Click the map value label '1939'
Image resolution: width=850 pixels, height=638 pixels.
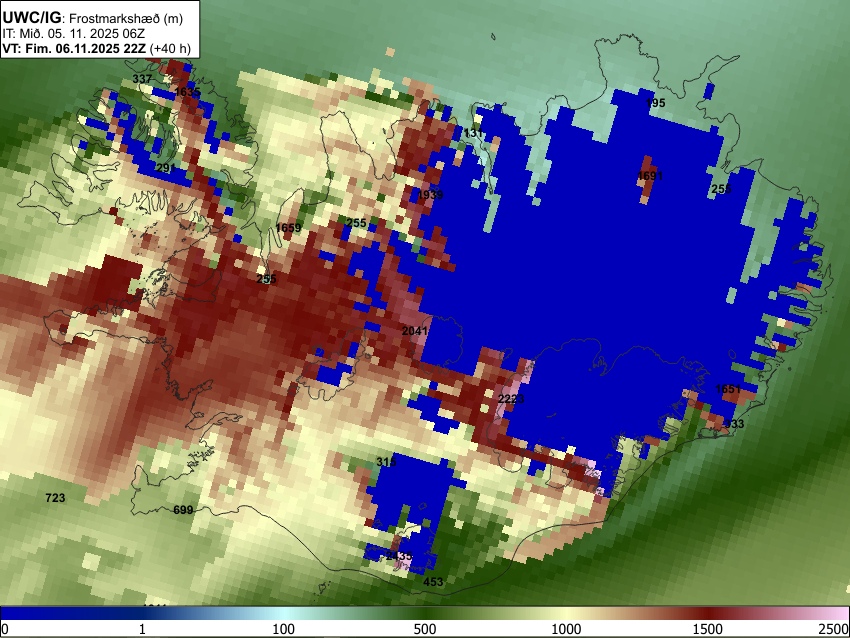pos(430,195)
